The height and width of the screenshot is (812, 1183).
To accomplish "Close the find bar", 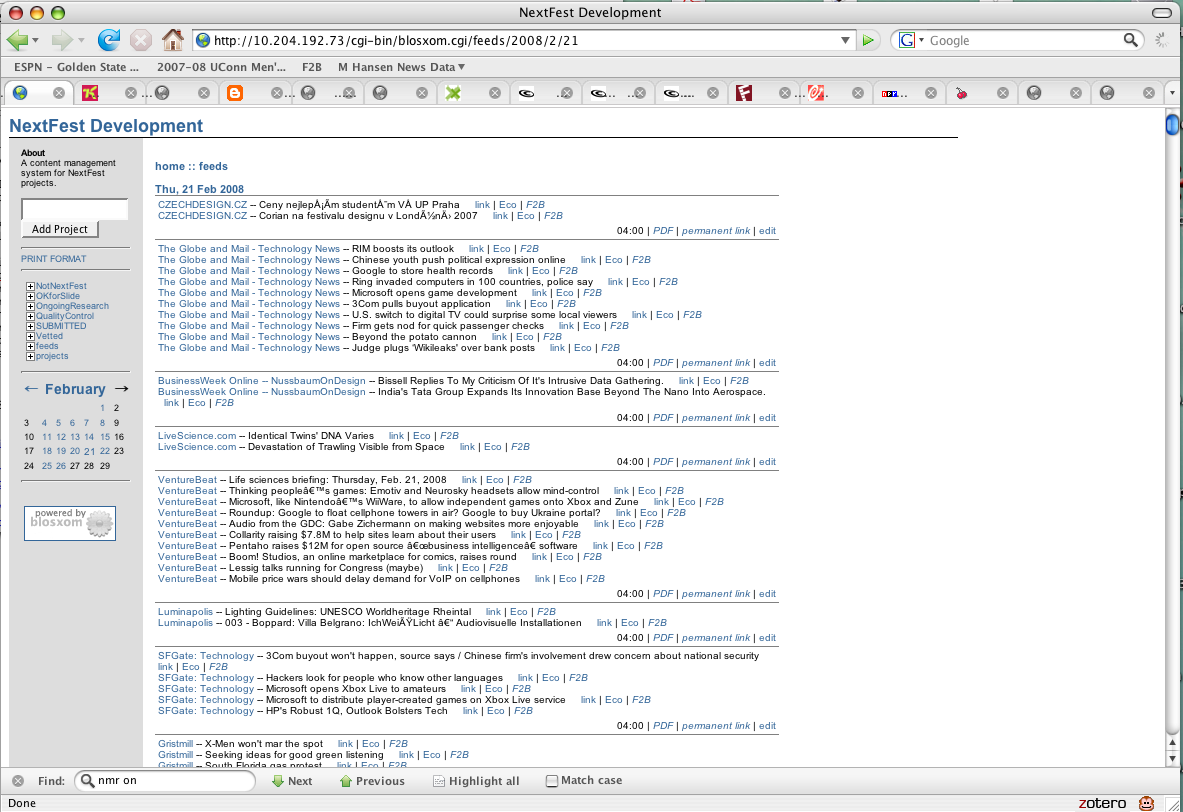I will [x=18, y=781].
